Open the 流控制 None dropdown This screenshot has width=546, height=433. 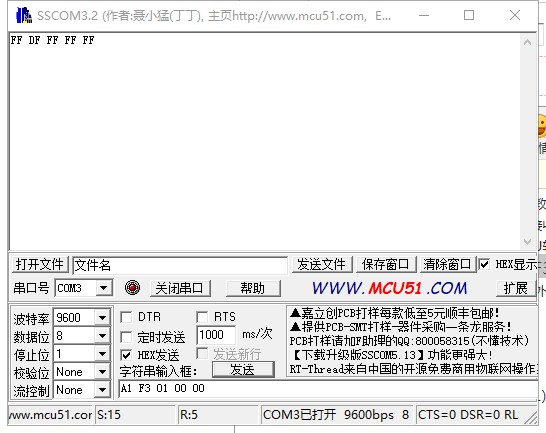[x=102, y=390]
